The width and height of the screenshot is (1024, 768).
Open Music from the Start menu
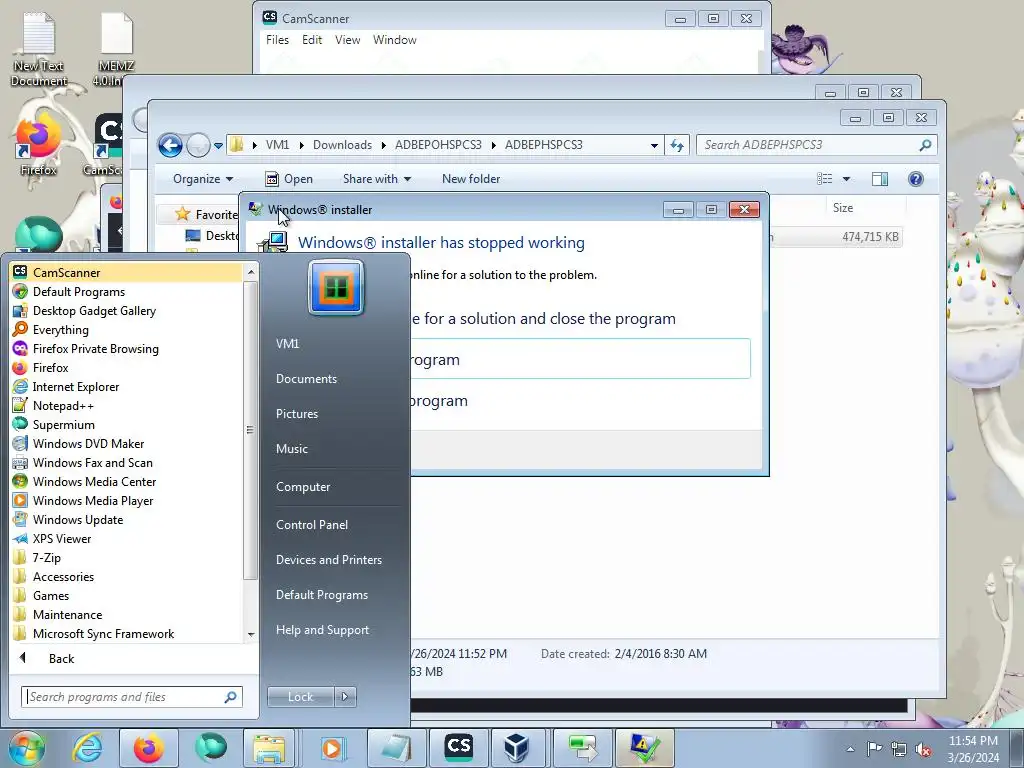tap(291, 449)
